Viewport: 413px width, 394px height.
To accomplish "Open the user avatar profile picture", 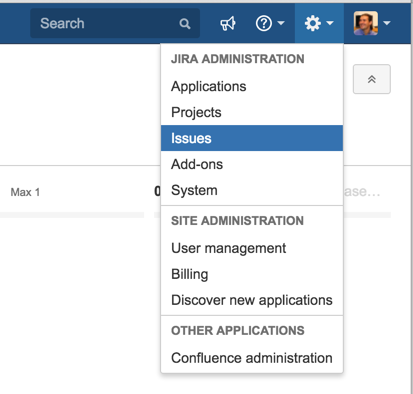I will [x=366, y=23].
